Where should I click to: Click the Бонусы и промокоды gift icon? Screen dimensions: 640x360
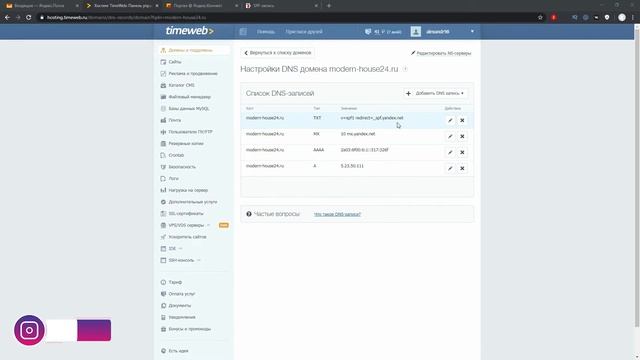[163, 329]
